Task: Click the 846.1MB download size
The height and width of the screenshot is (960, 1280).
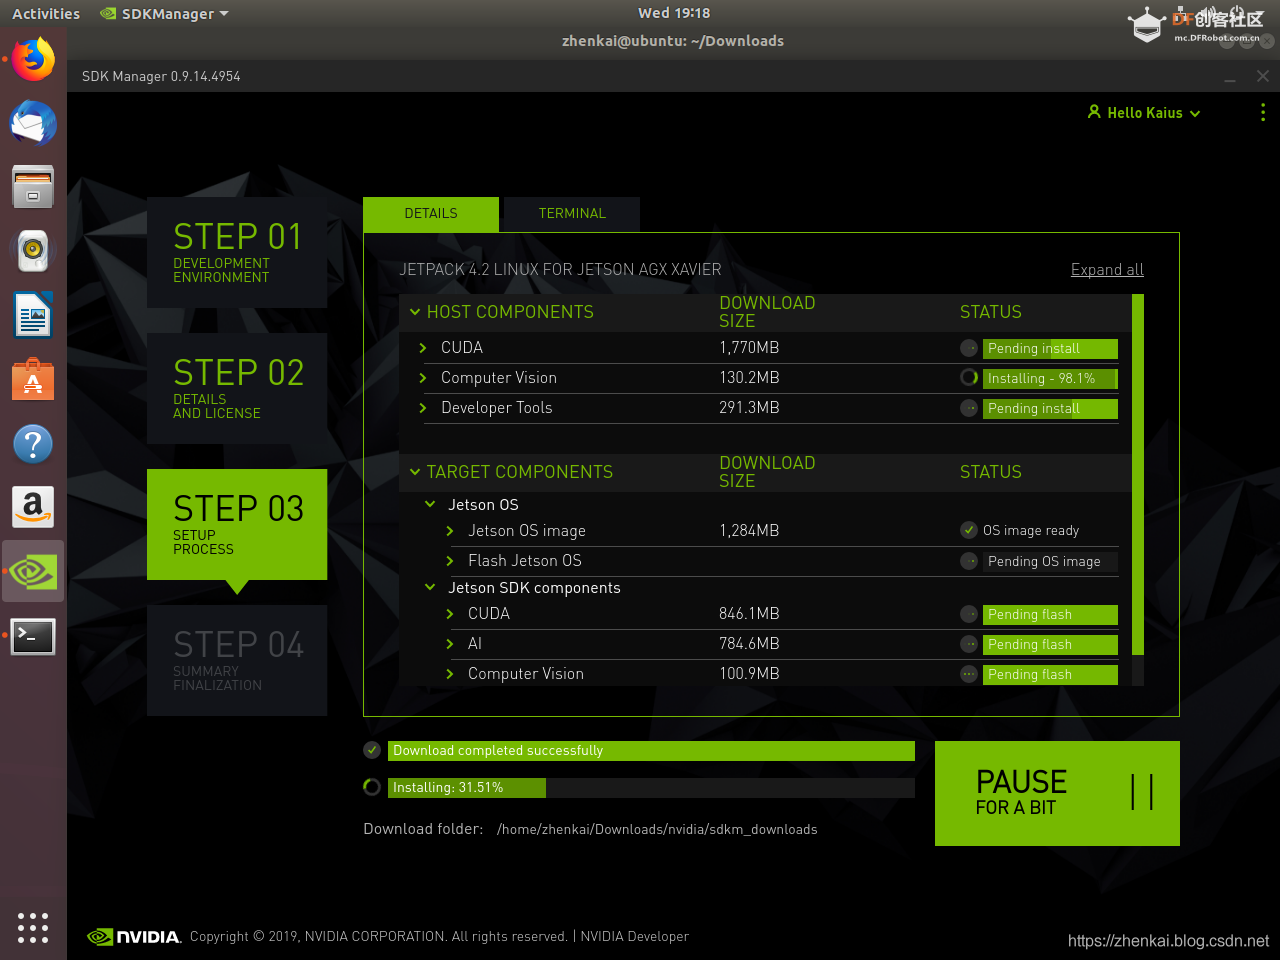Action: click(749, 614)
